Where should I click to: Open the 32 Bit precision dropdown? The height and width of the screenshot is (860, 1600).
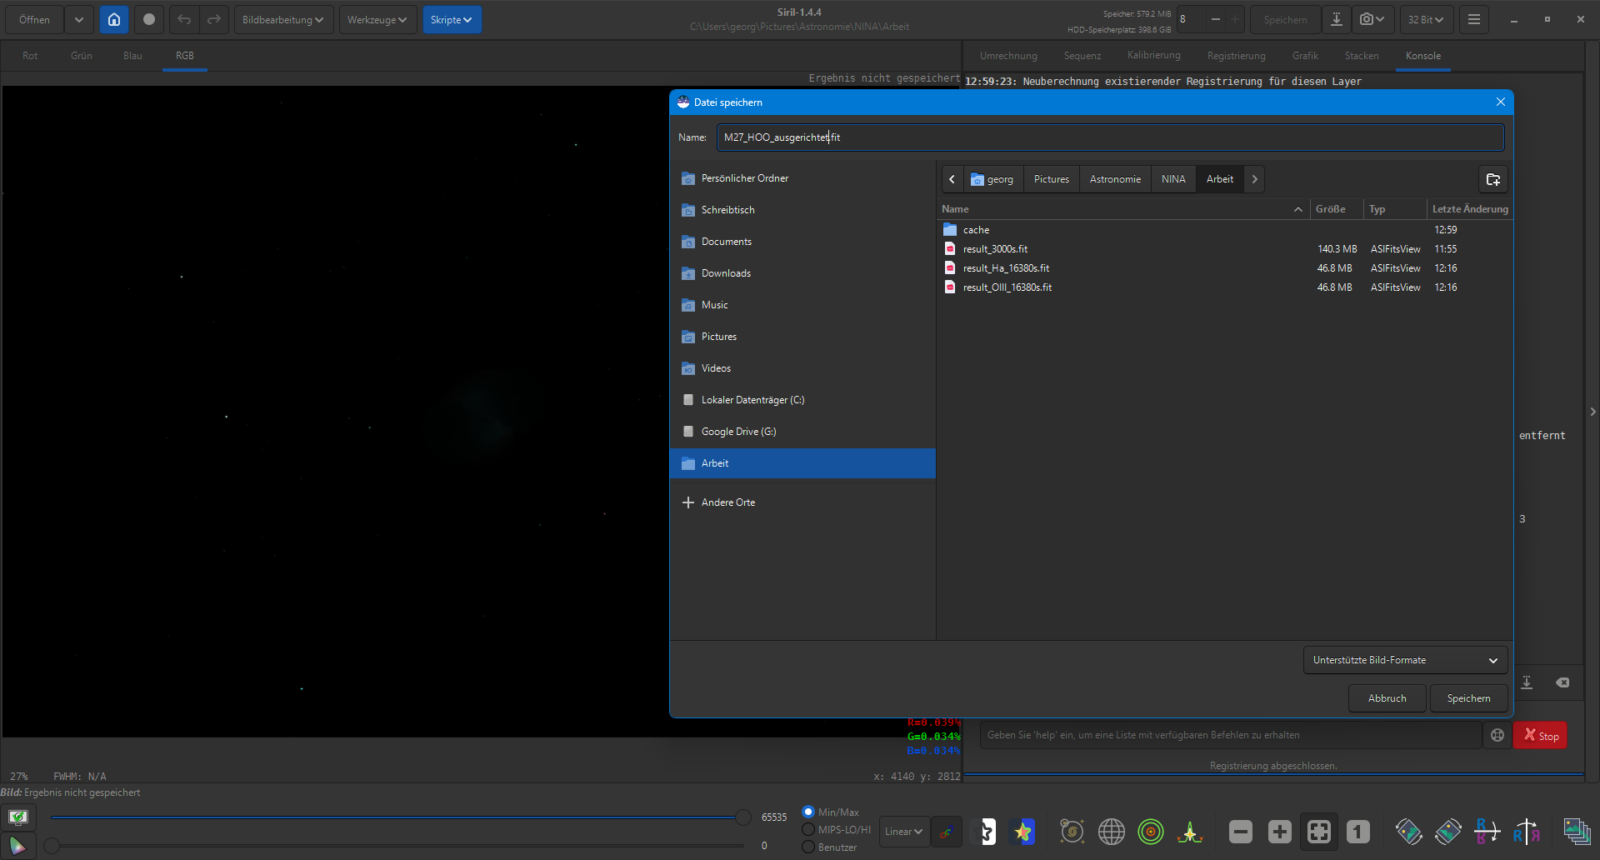coord(1426,20)
